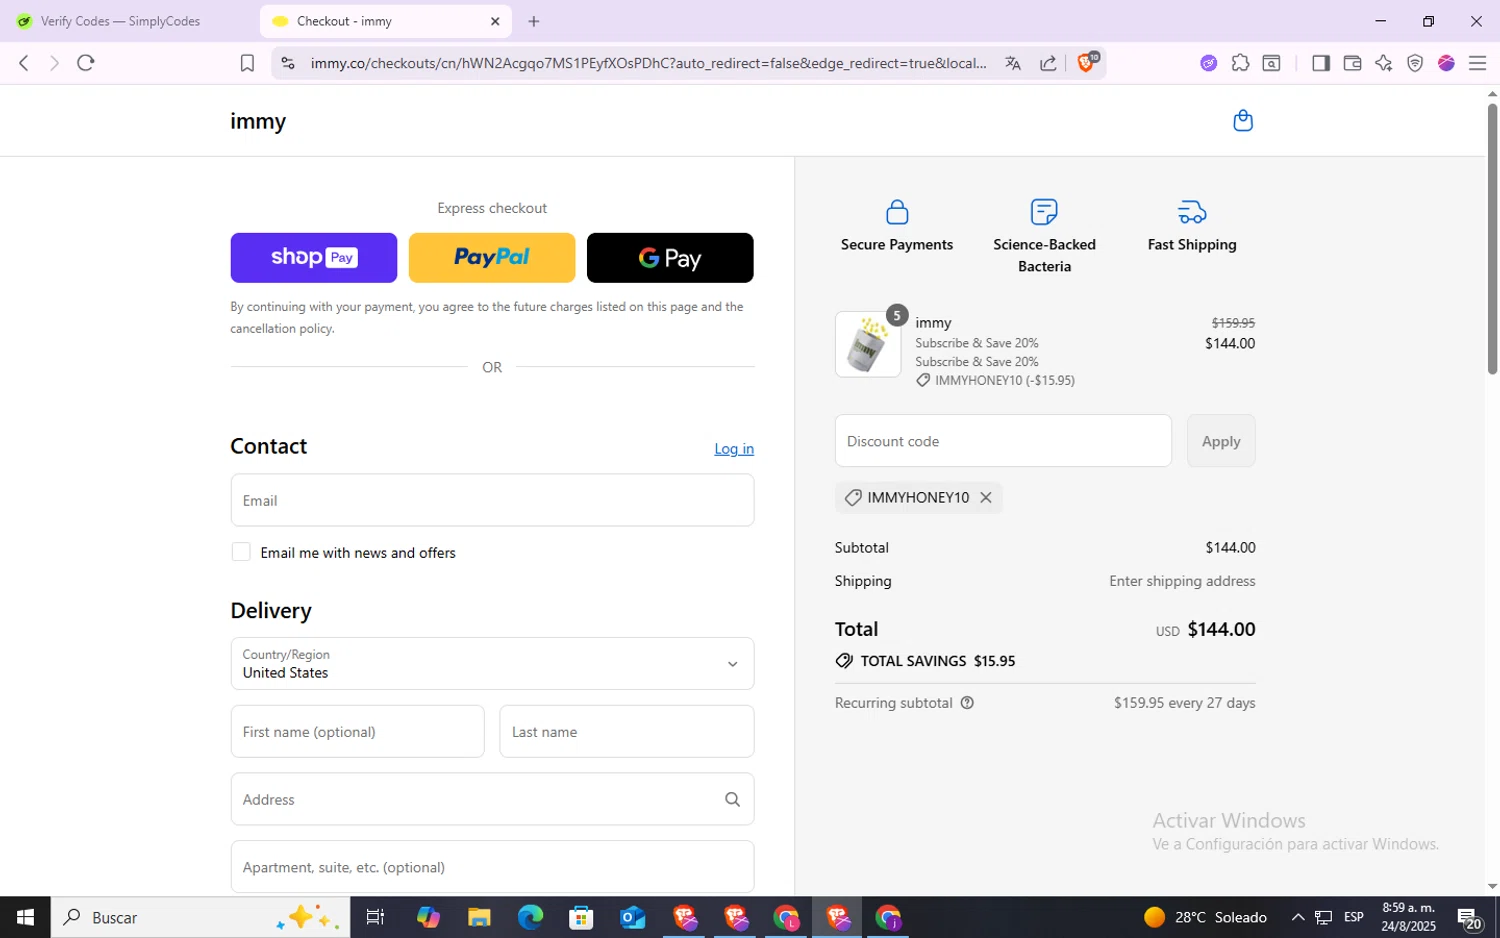Click the page vertical scrollbar thumb
The height and width of the screenshot is (938, 1500).
1492,240
